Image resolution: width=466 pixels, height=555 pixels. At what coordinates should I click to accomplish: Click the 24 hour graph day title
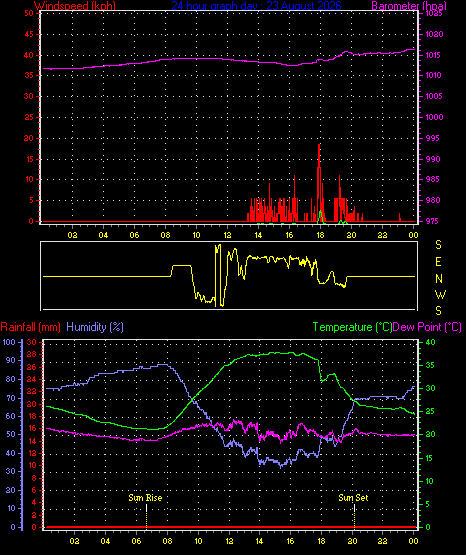[256, 5]
